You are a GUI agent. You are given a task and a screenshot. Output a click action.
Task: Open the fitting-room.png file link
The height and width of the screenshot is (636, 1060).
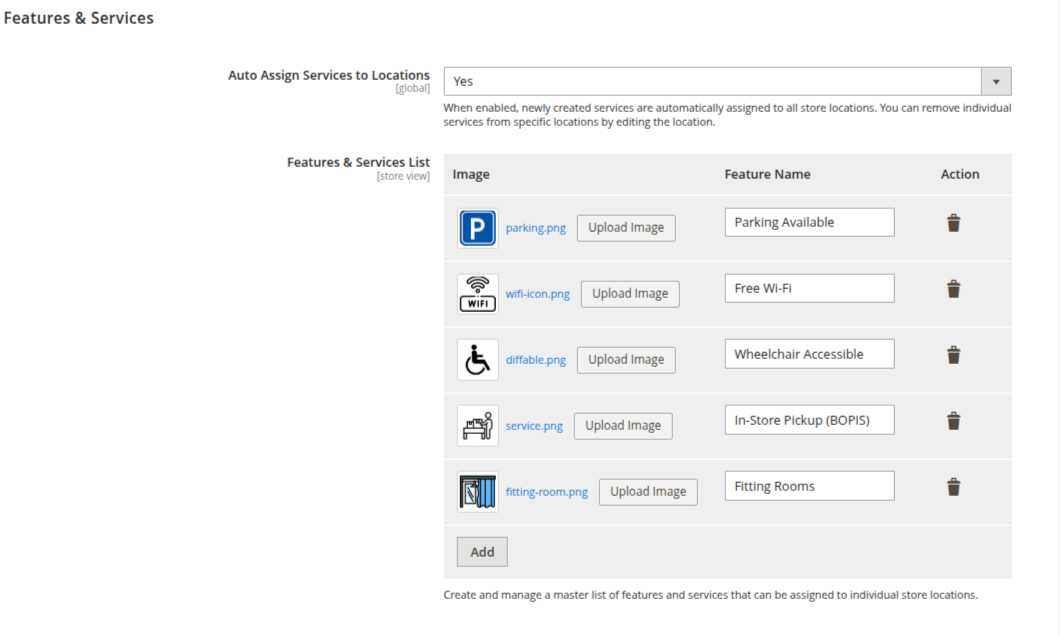click(546, 492)
